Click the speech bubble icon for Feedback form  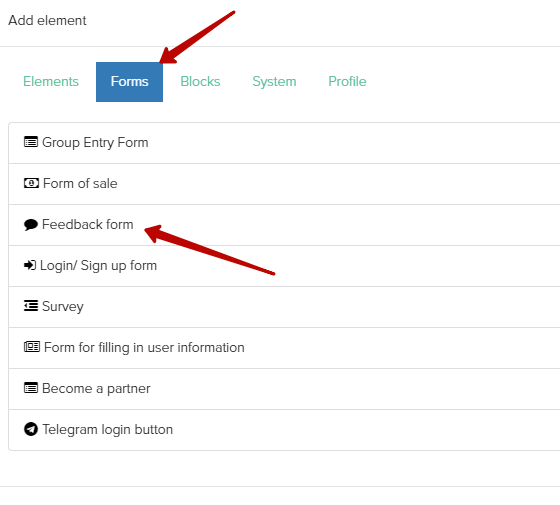(31, 225)
